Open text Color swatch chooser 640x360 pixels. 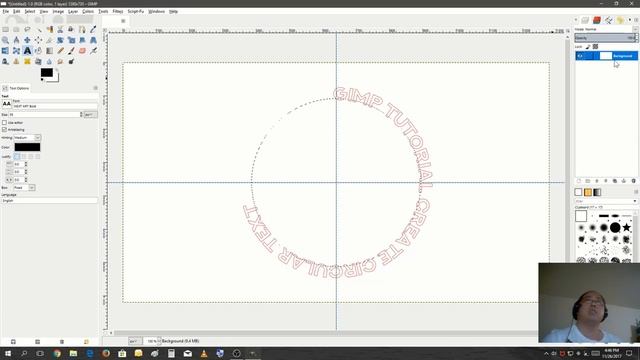click(27, 147)
